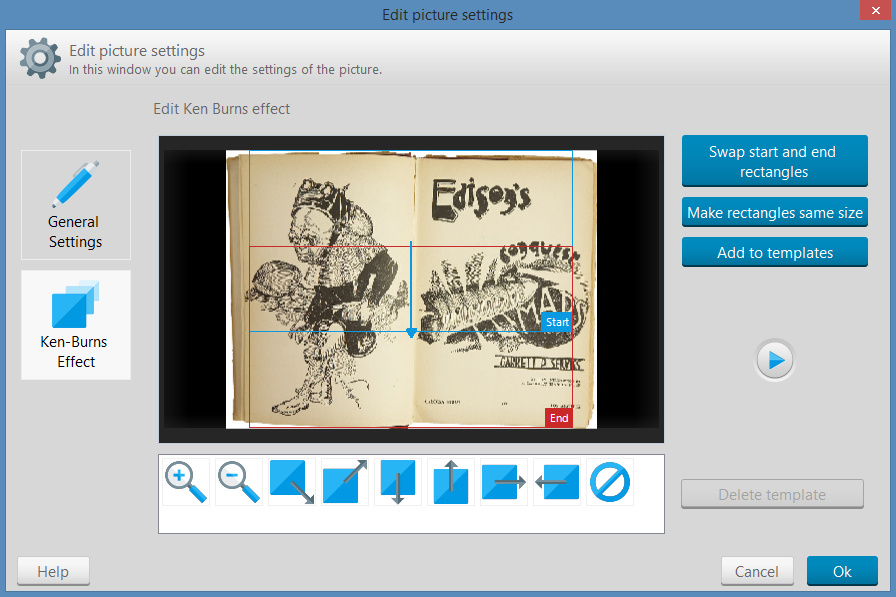Apply the pan left template
This screenshot has width=896, height=597.
557,482
